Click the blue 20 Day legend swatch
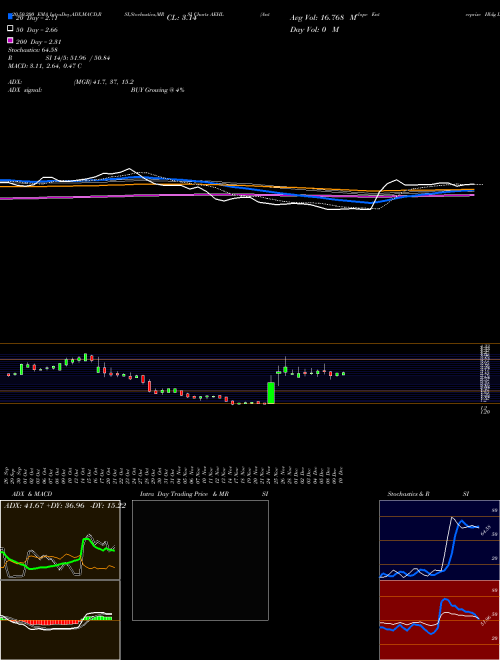500x660 pixels. (10, 17)
